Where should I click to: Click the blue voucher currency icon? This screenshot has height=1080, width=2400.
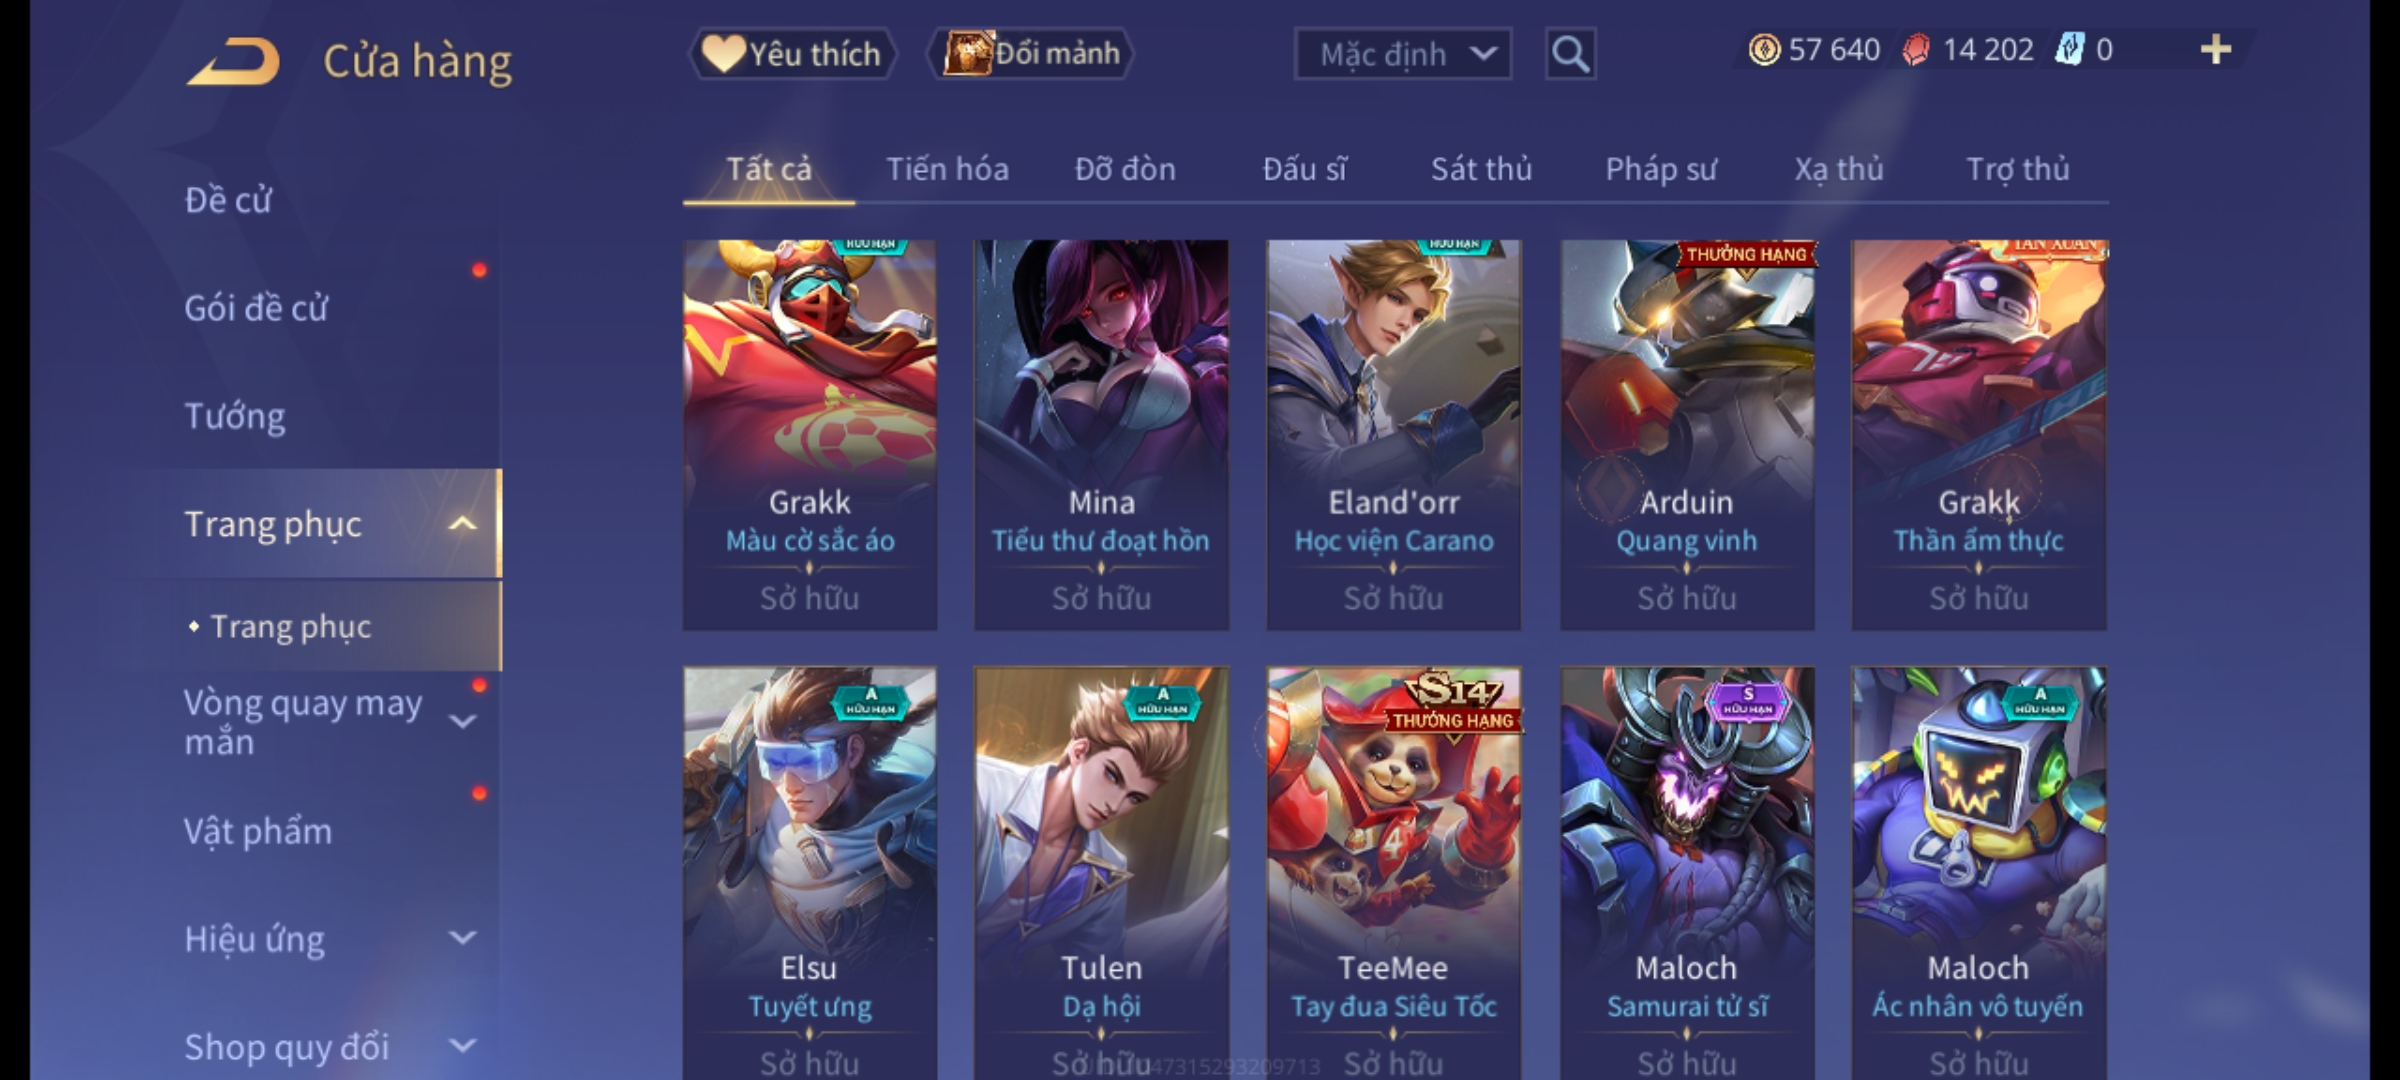click(x=2069, y=50)
